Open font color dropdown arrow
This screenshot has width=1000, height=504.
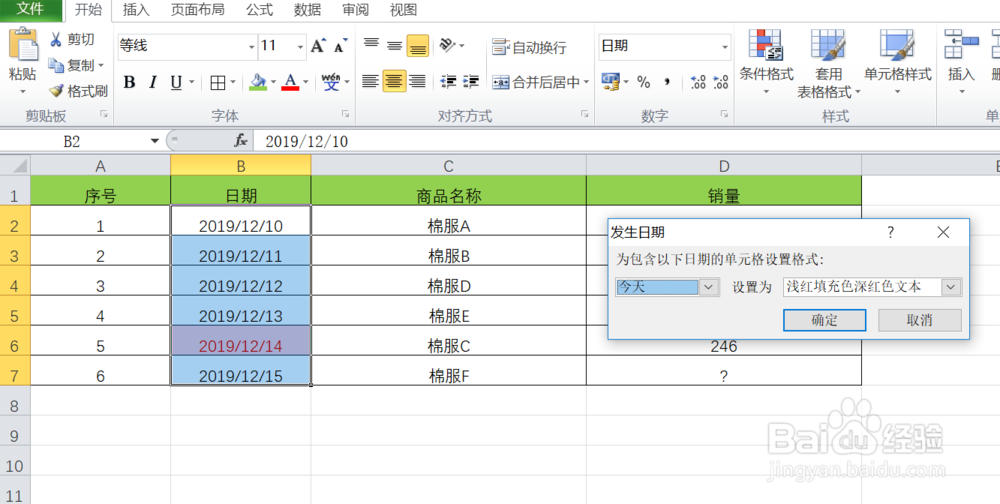click(x=305, y=82)
